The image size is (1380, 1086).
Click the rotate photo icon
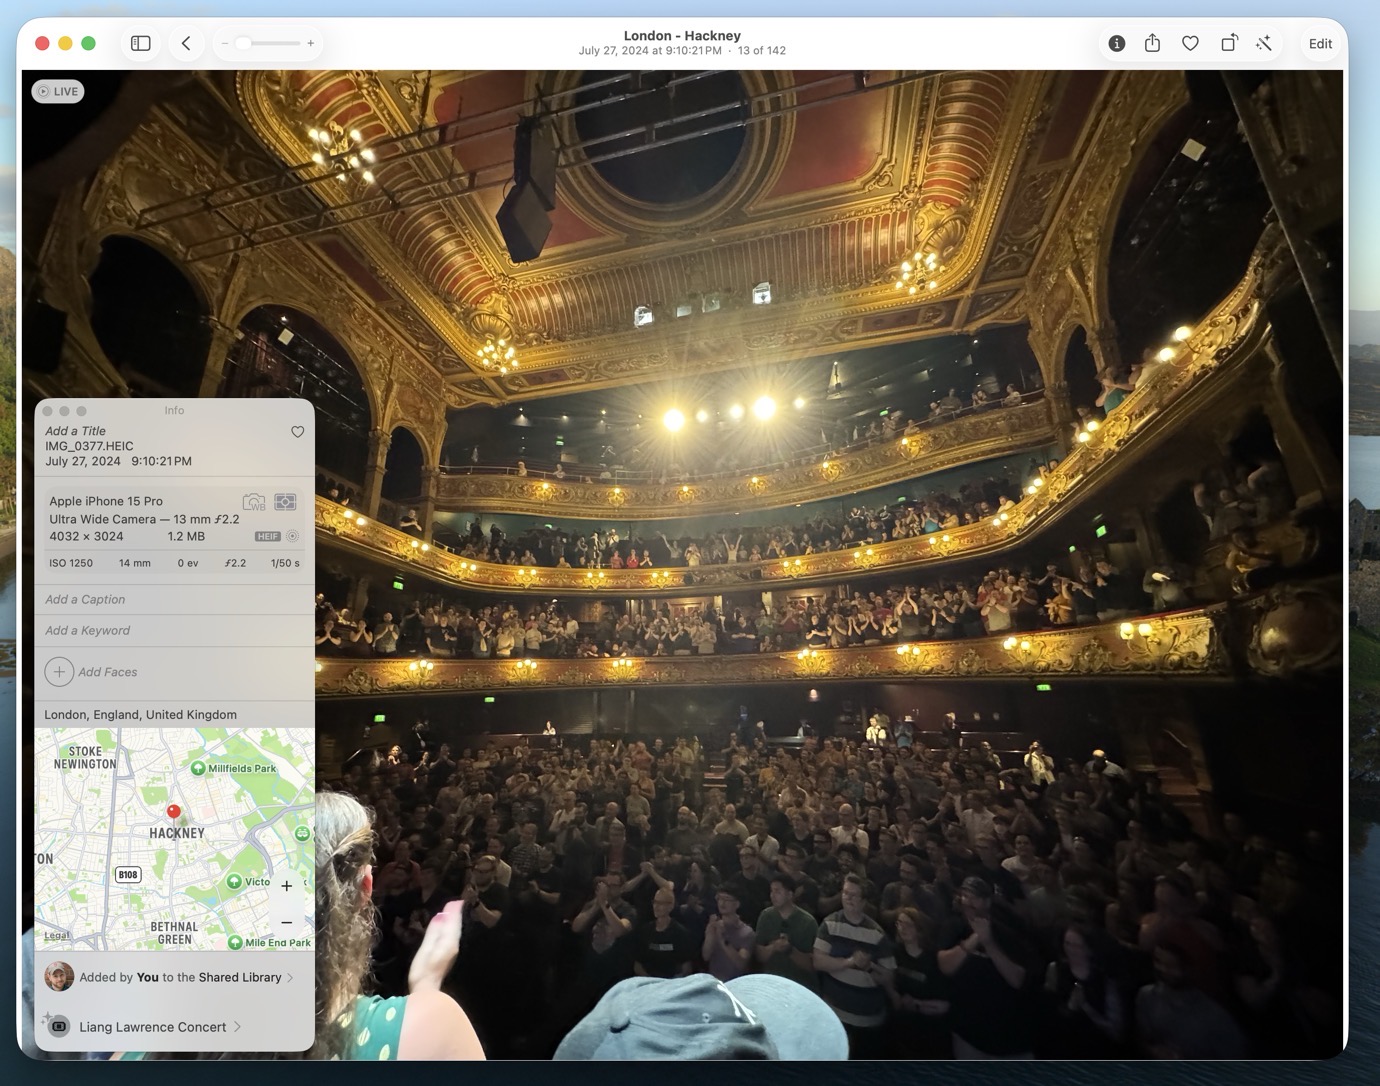1228,43
